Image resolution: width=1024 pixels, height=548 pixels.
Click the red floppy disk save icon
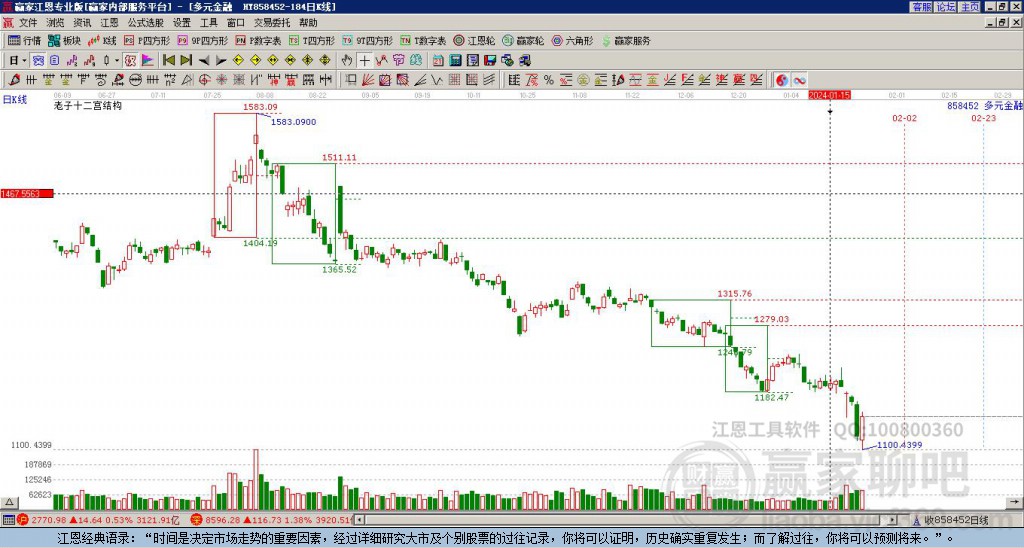point(490,61)
